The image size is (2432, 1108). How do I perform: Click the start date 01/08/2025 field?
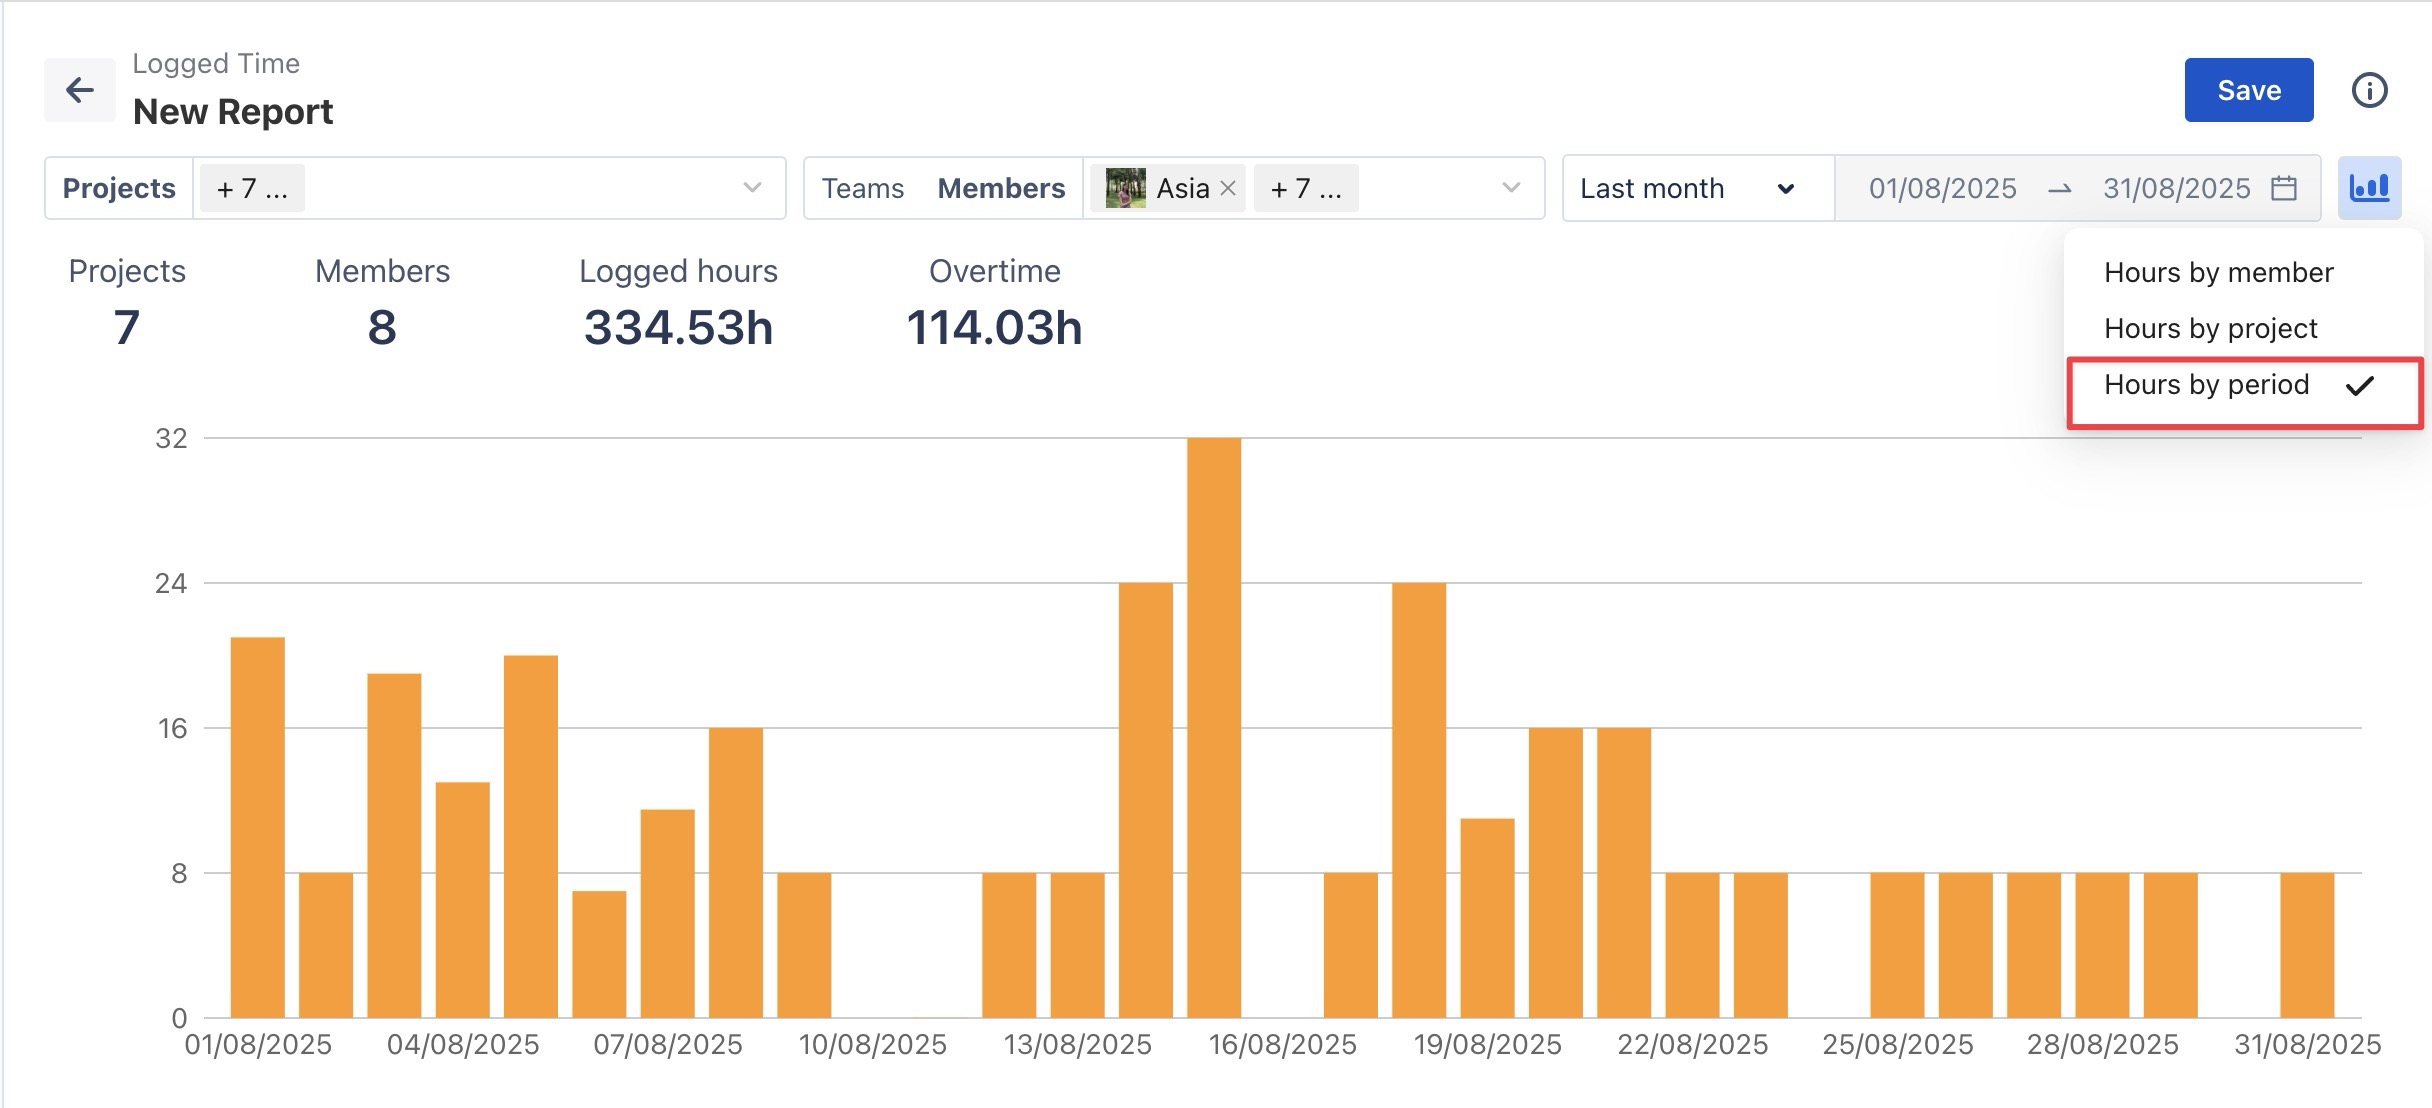pyautogui.click(x=1942, y=188)
